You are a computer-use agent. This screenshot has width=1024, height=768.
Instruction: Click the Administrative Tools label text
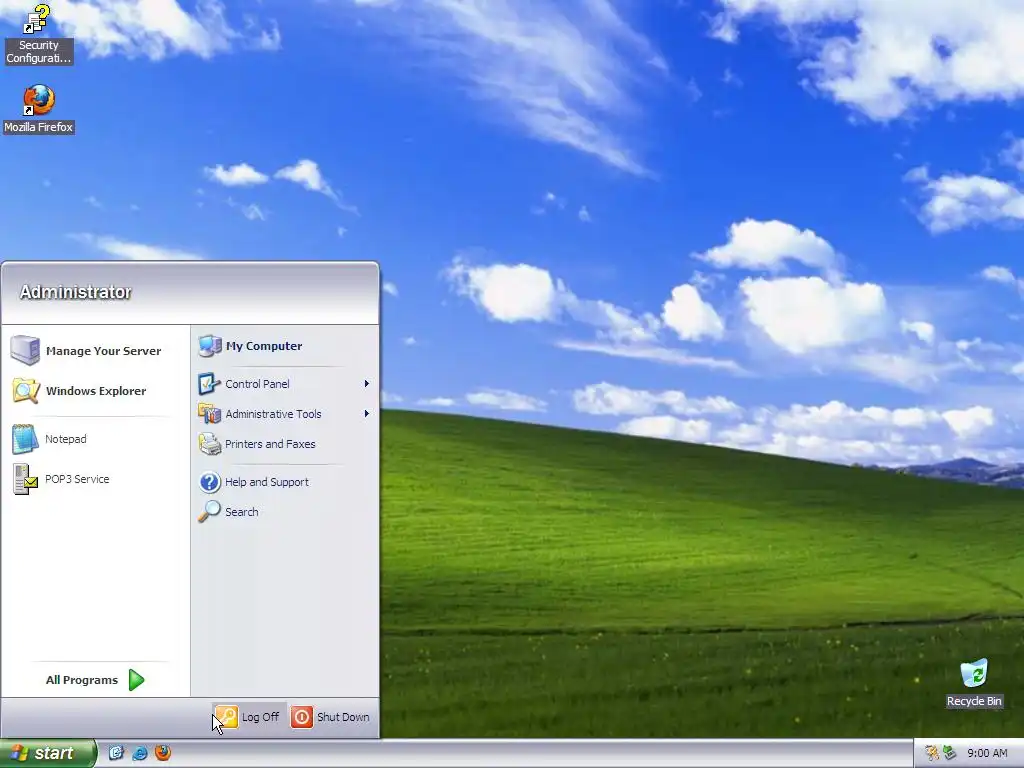click(274, 413)
